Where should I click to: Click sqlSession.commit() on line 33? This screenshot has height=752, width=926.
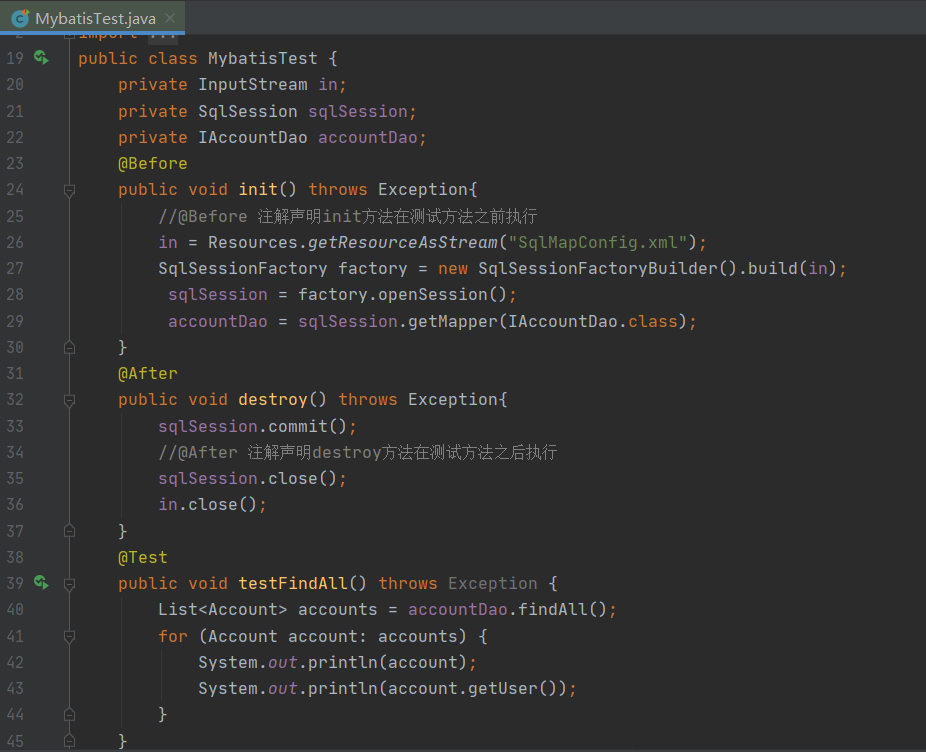tap(253, 426)
